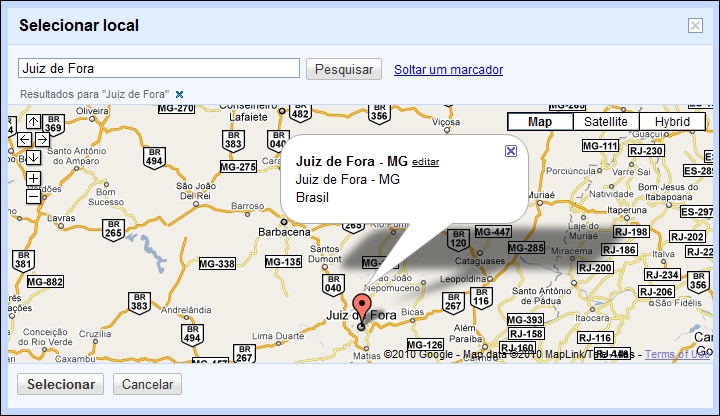Open the Terms of Use link
Viewport: 720px width, 416px height.
point(678,354)
